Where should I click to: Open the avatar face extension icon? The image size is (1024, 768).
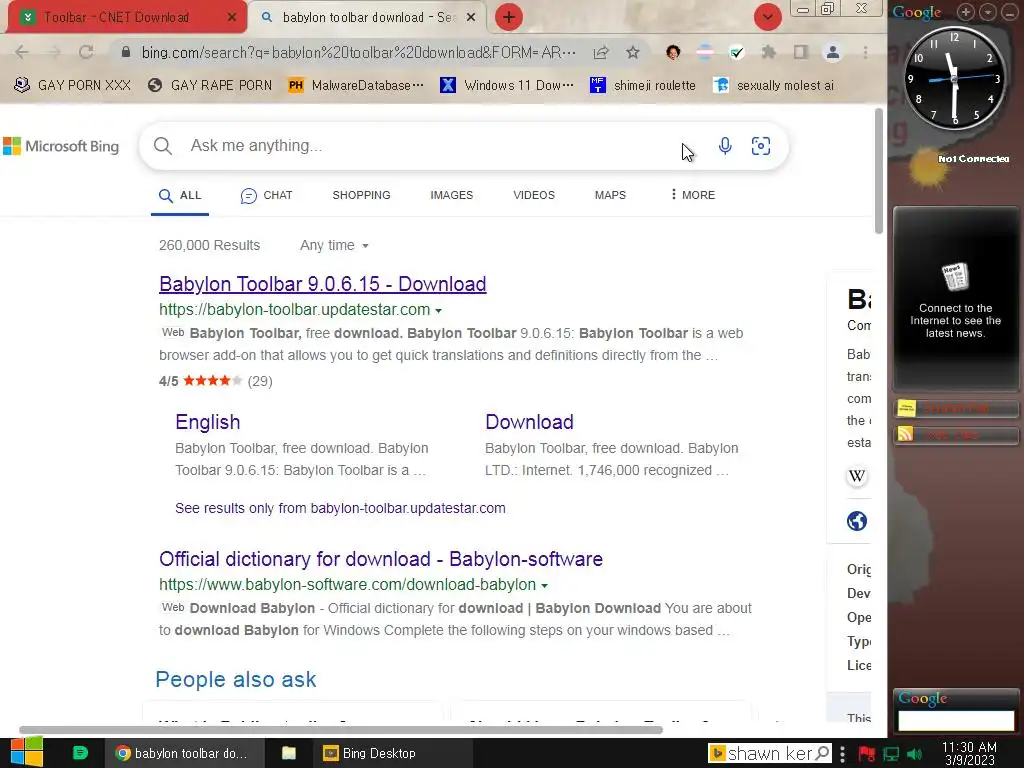(x=673, y=52)
